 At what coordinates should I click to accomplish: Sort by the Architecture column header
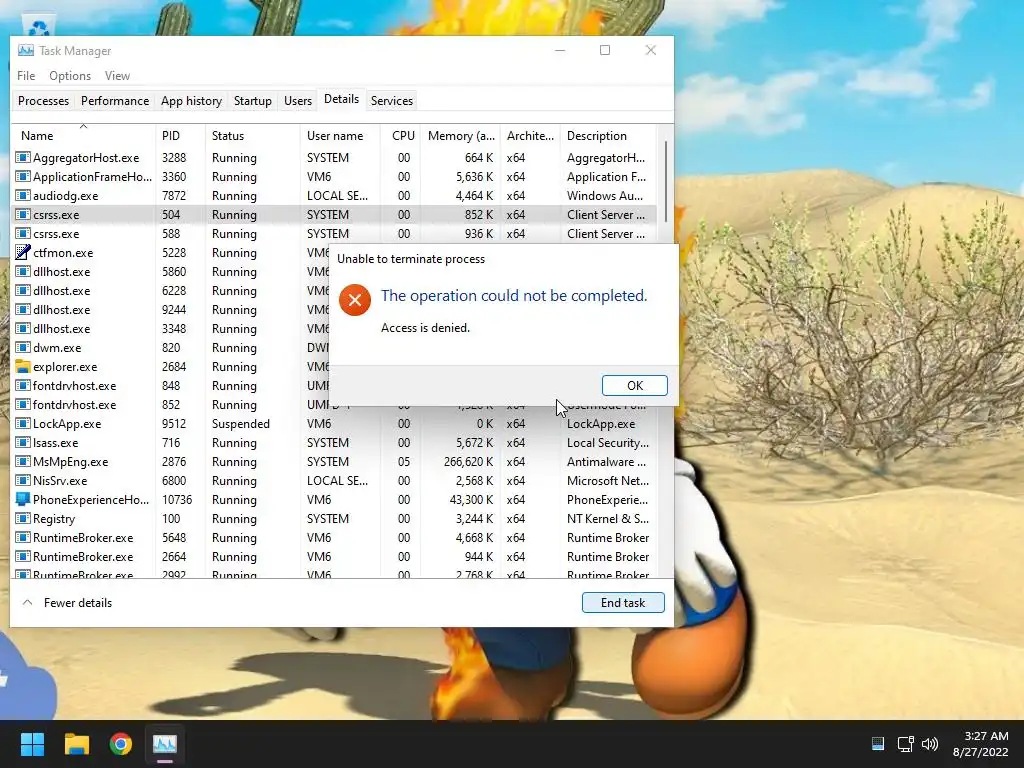coord(530,135)
